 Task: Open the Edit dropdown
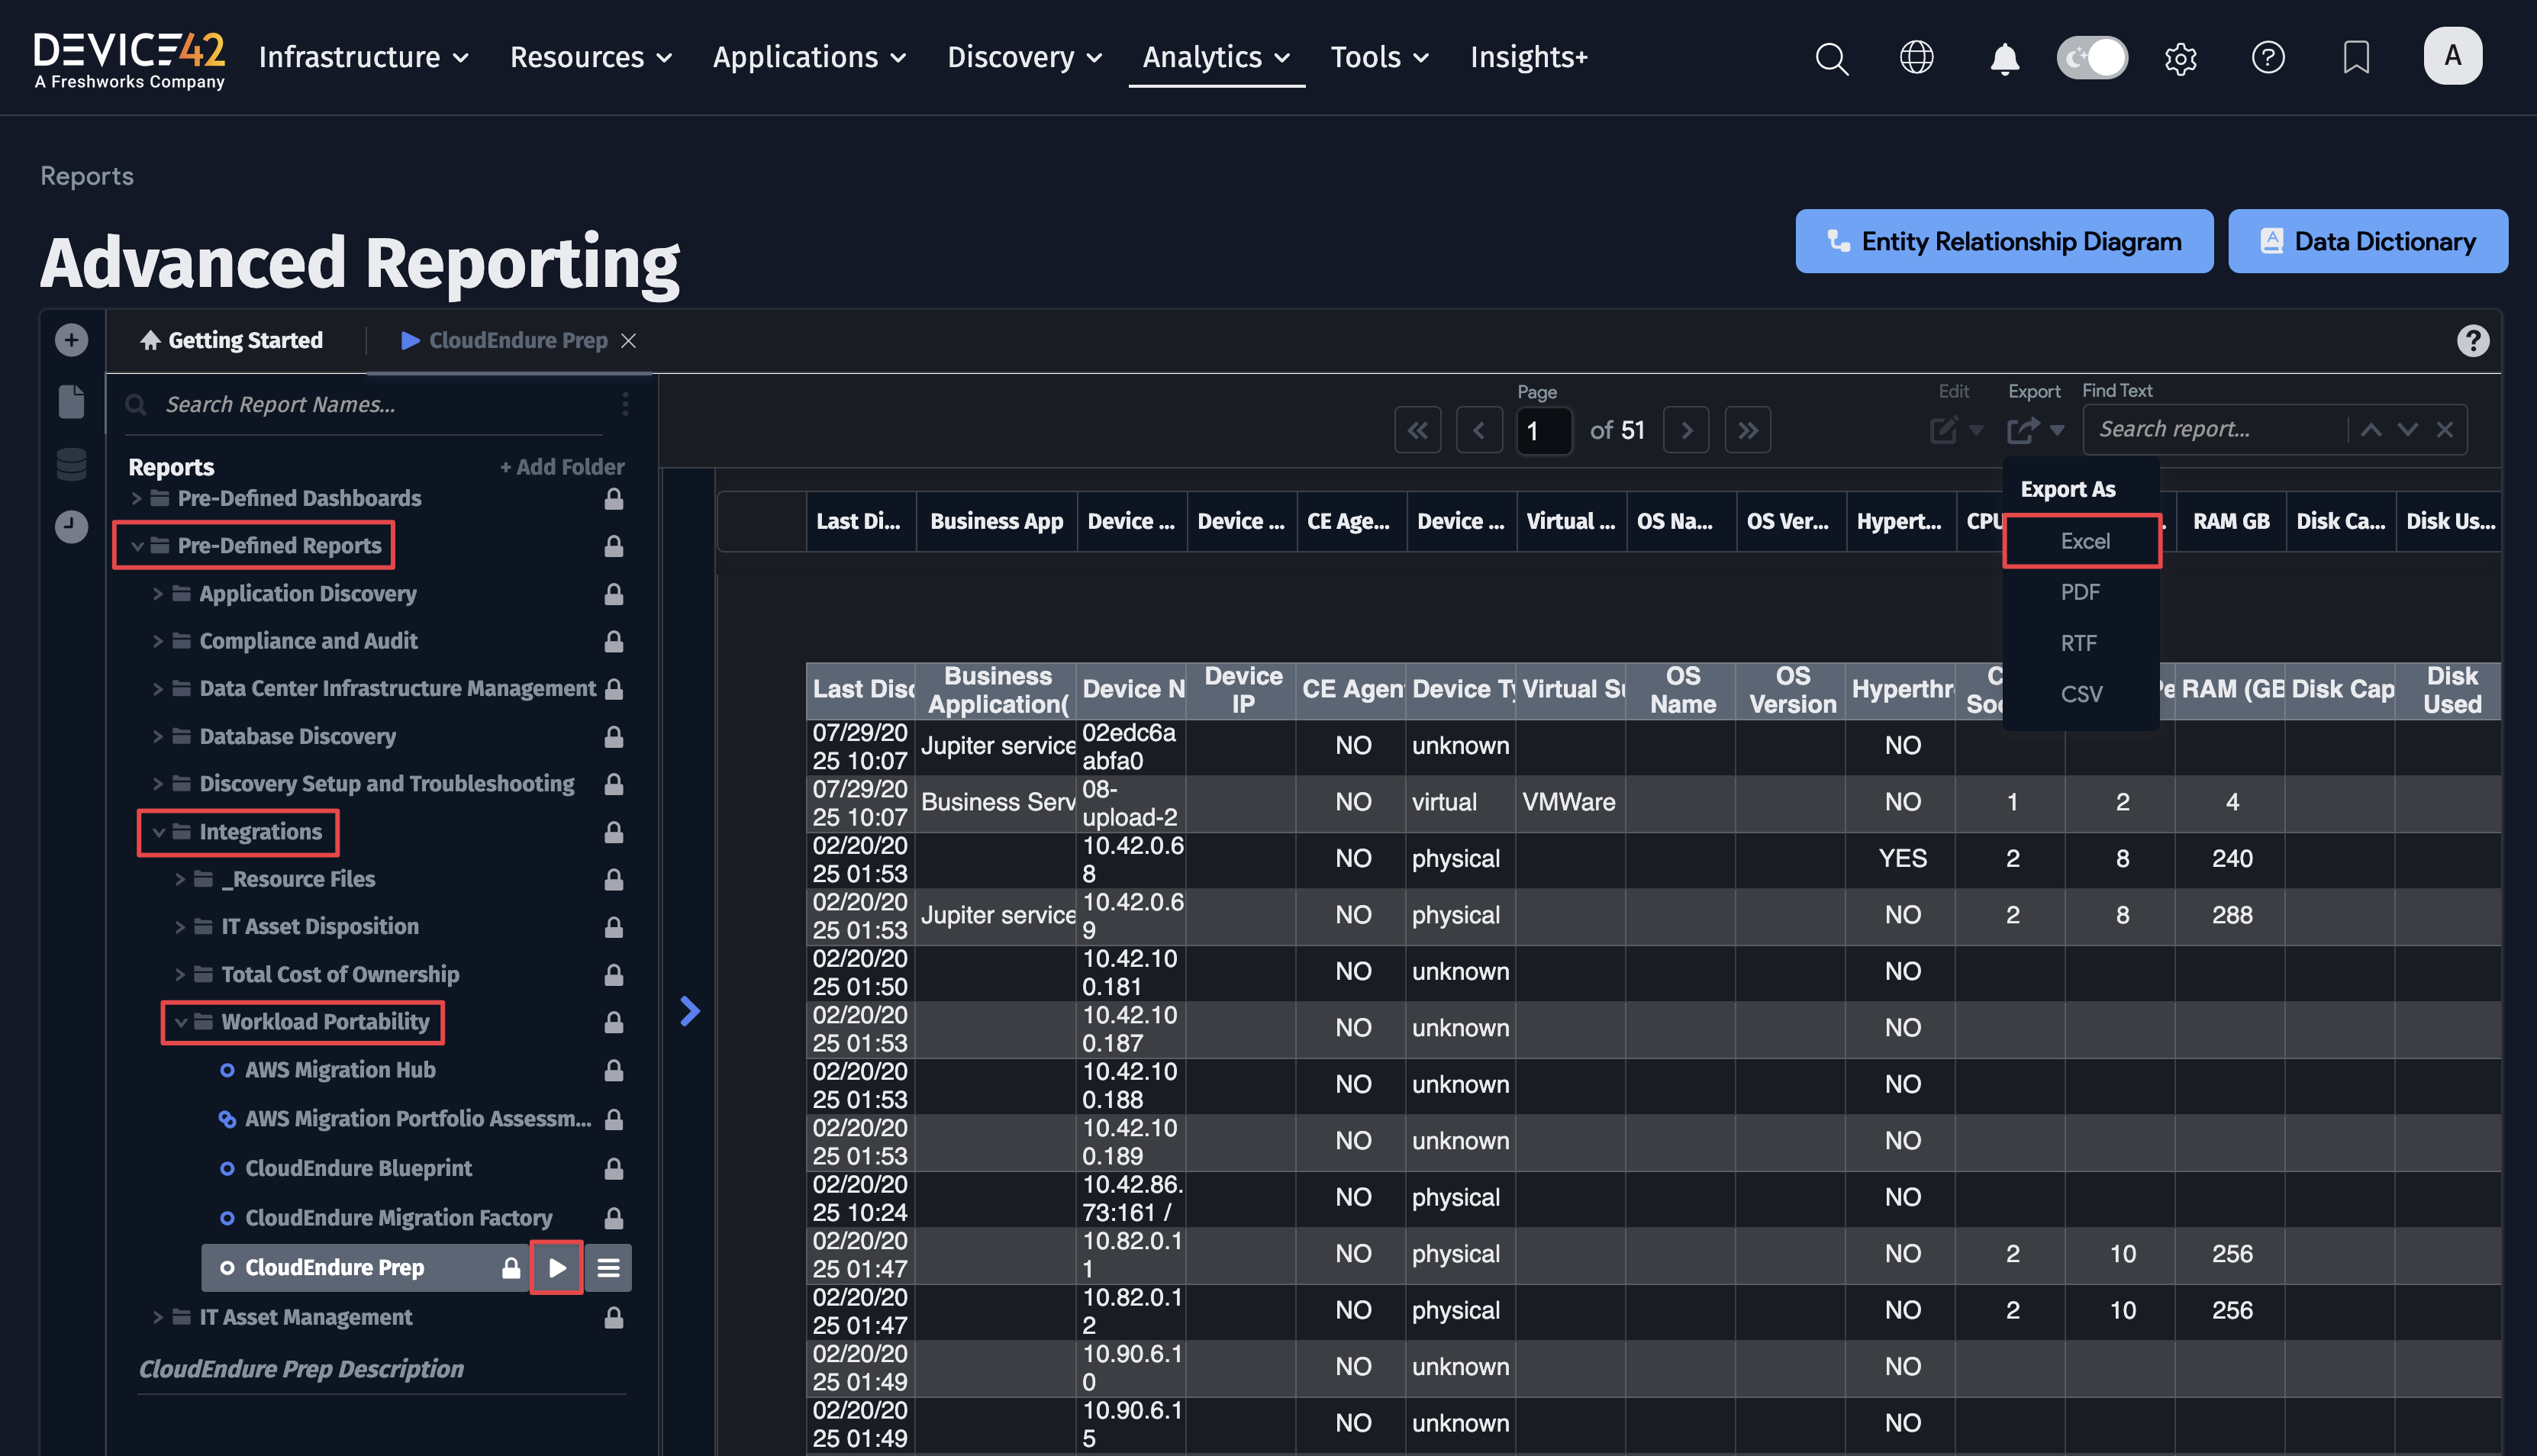1956,430
